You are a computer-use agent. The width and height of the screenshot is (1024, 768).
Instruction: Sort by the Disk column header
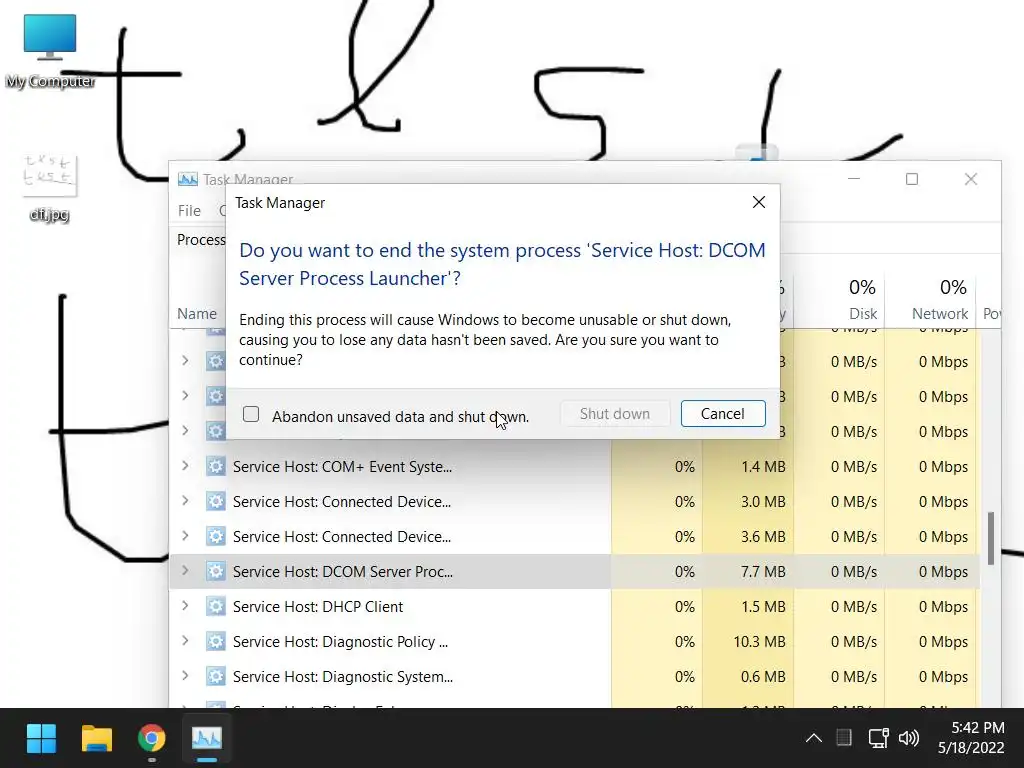[863, 313]
